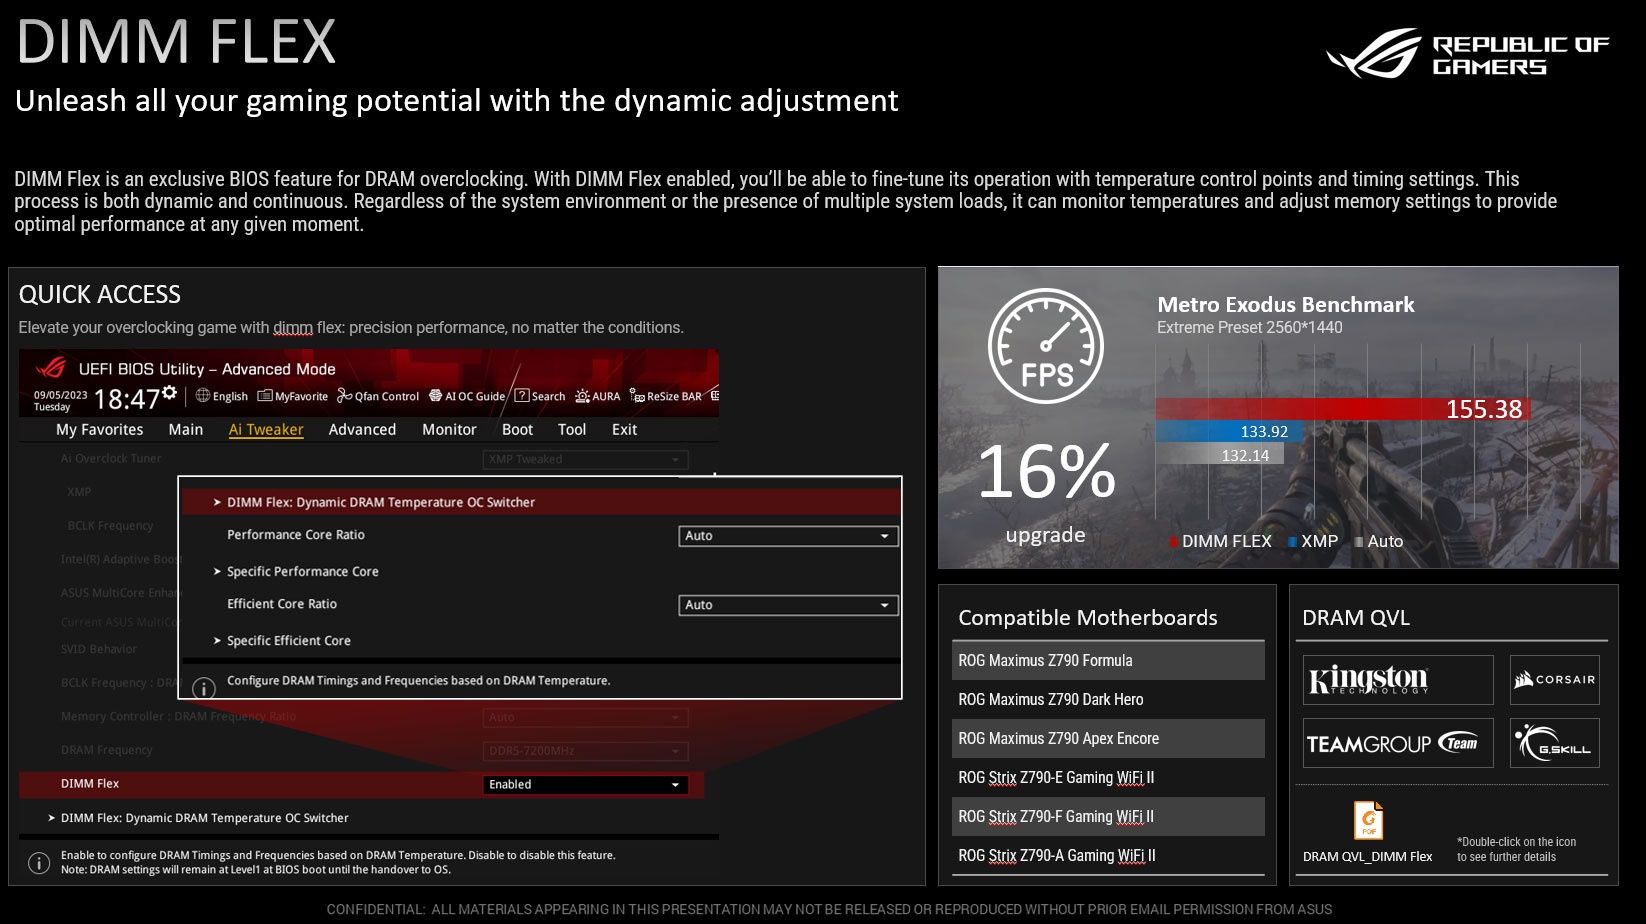
Task: Open the DRAM Frequency DDR5-7200MHz dropdown
Action: 586,751
